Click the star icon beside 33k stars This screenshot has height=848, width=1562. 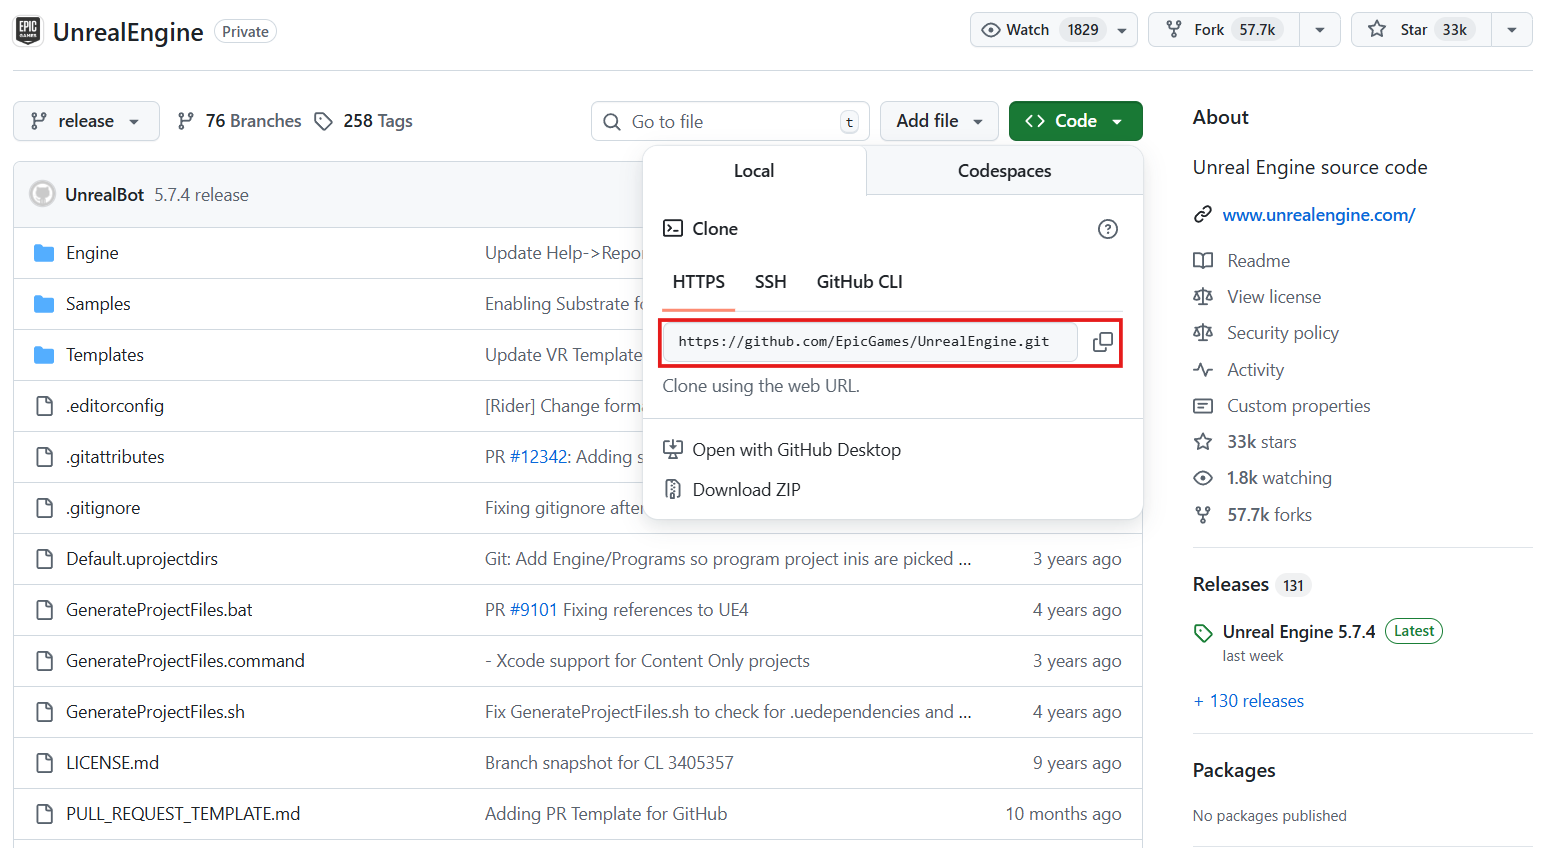(1203, 442)
